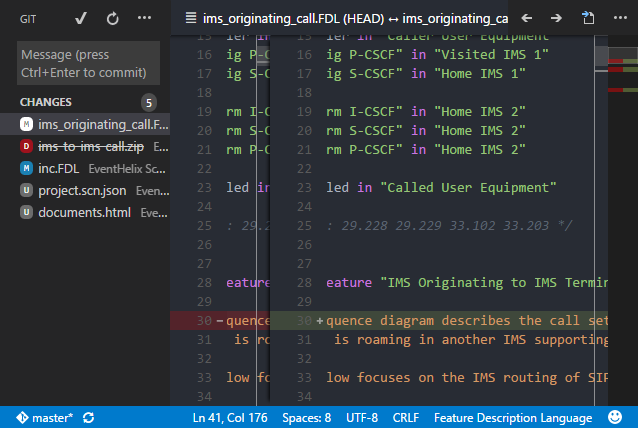The image size is (638, 428).
Task: Open the inc.FDL change entry
Action: [85, 168]
